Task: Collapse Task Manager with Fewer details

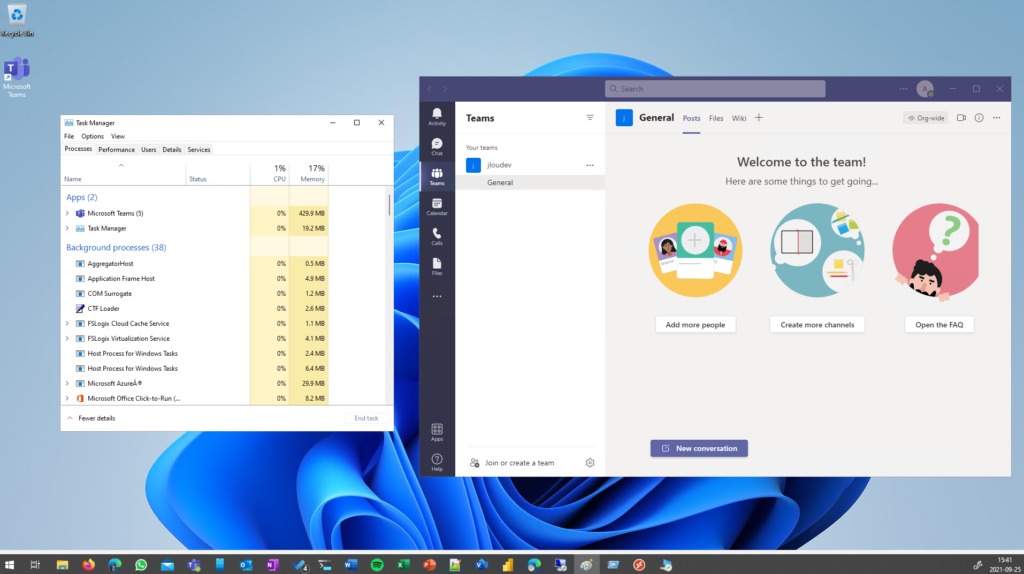Action: [91, 419]
